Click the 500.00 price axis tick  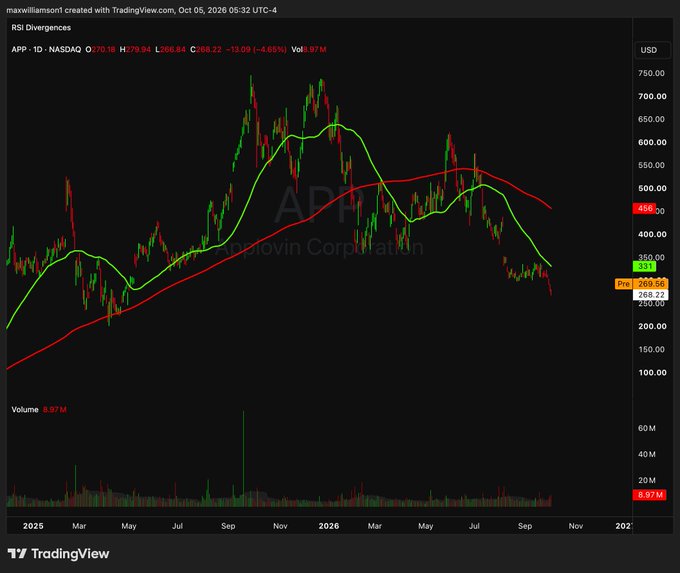click(652, 188)
